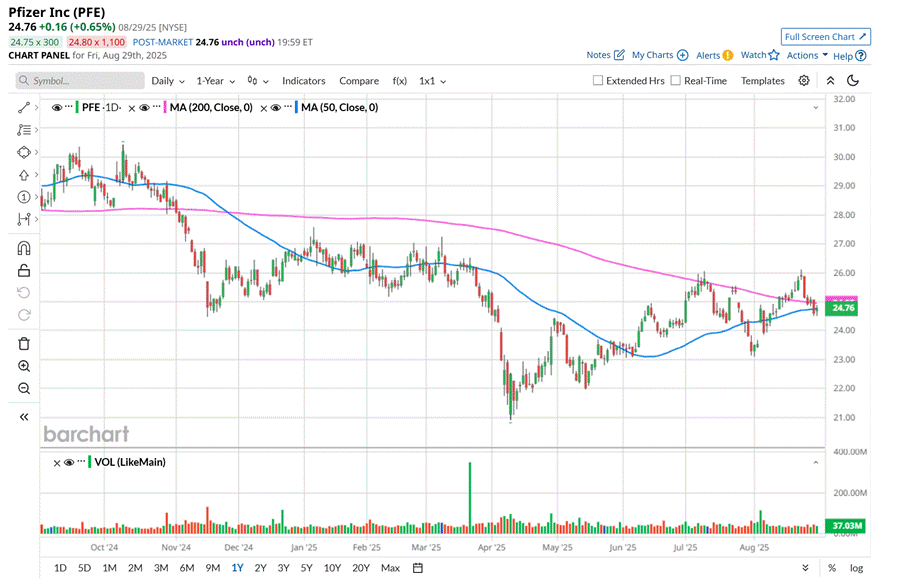
Task: Redo the last chart action
Action: pos(24,315)
